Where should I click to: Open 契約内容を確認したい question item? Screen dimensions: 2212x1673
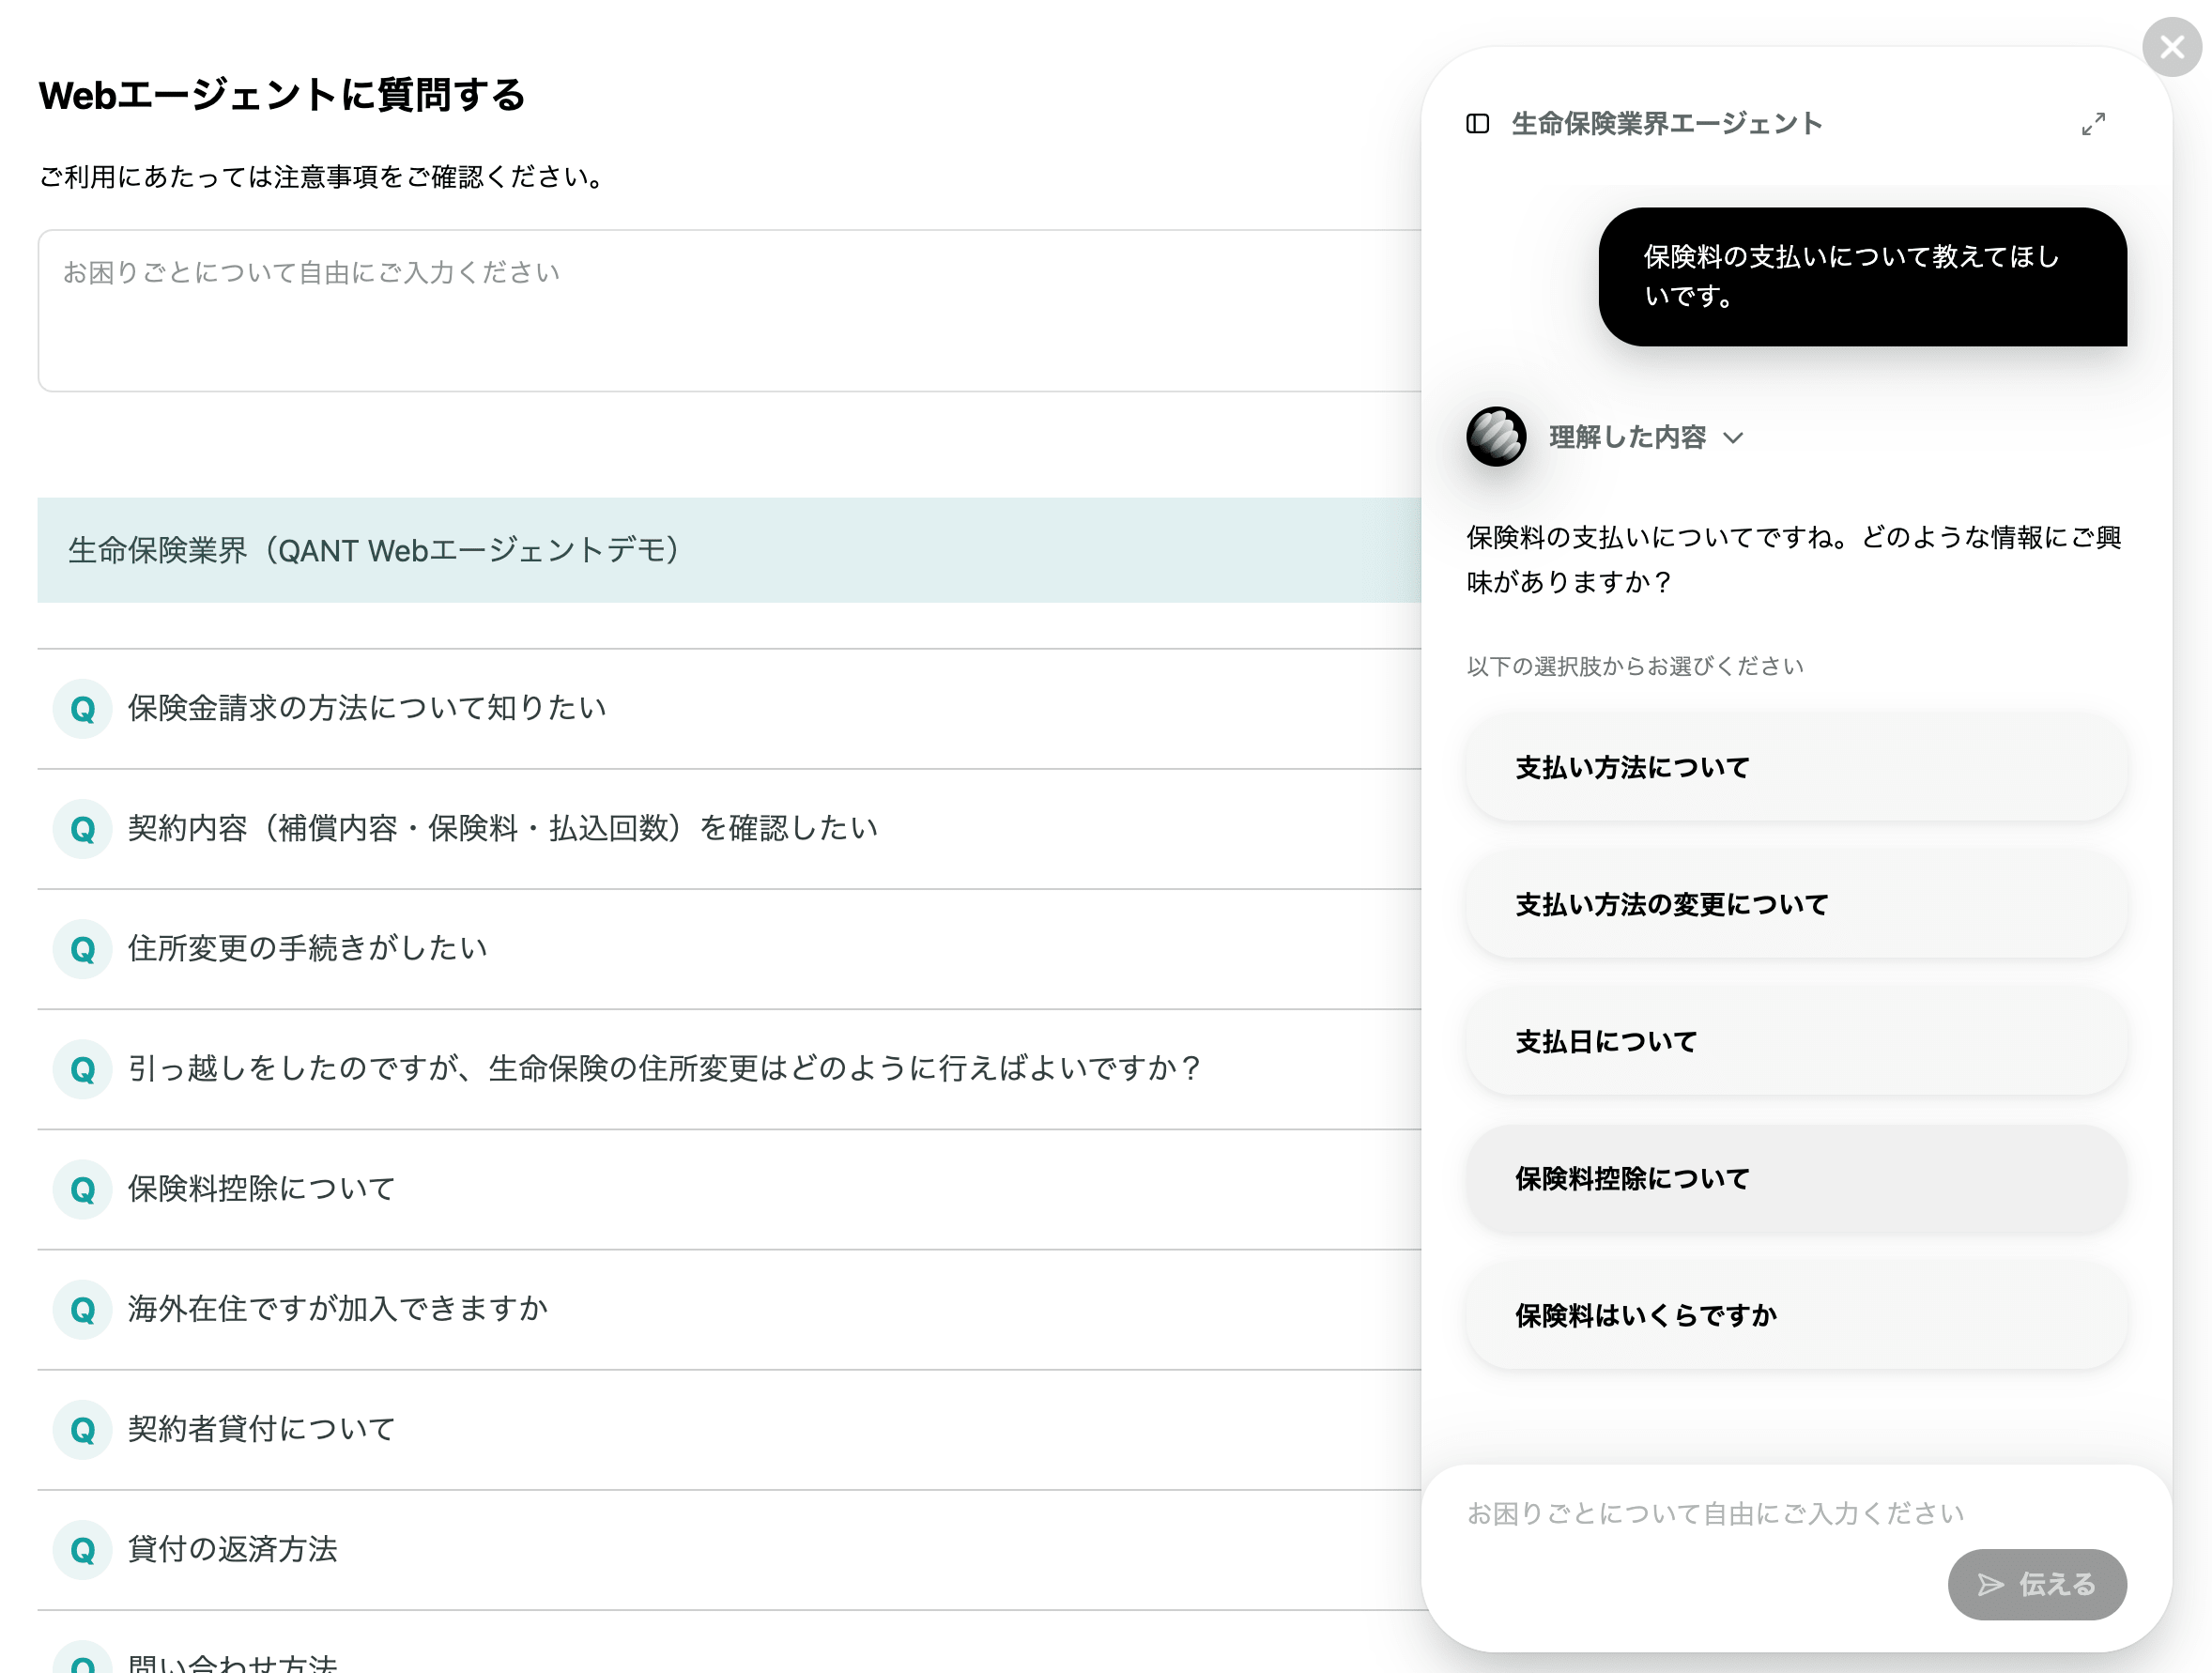[502, 828]
